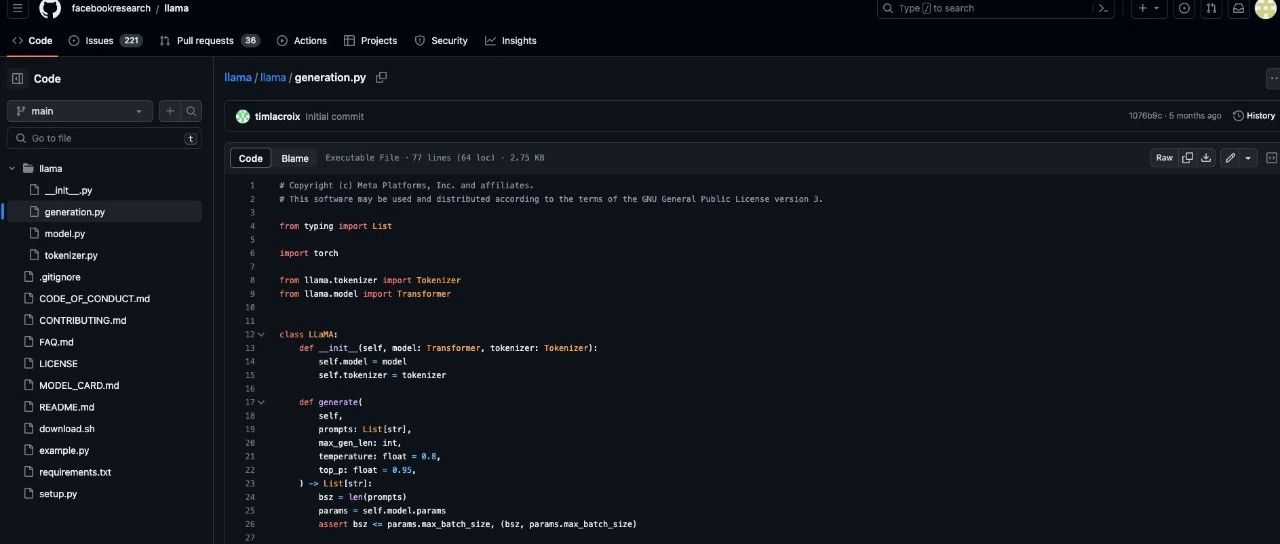Open the repository Code tab
This screenshot has width=1280, height=544.
32,41
